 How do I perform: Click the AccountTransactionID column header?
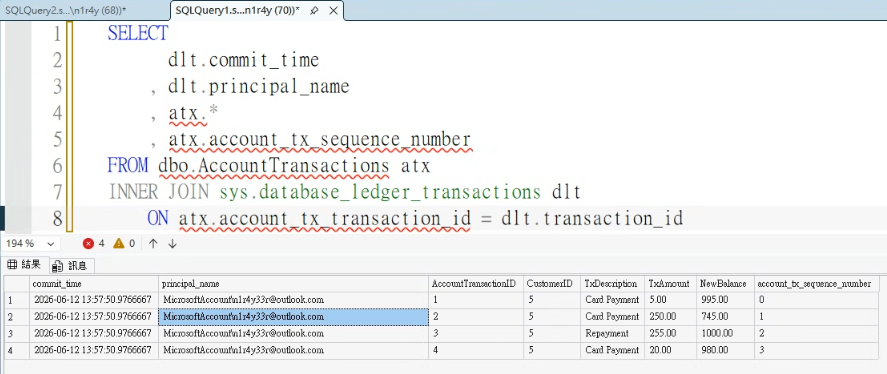tap(475, 283)
